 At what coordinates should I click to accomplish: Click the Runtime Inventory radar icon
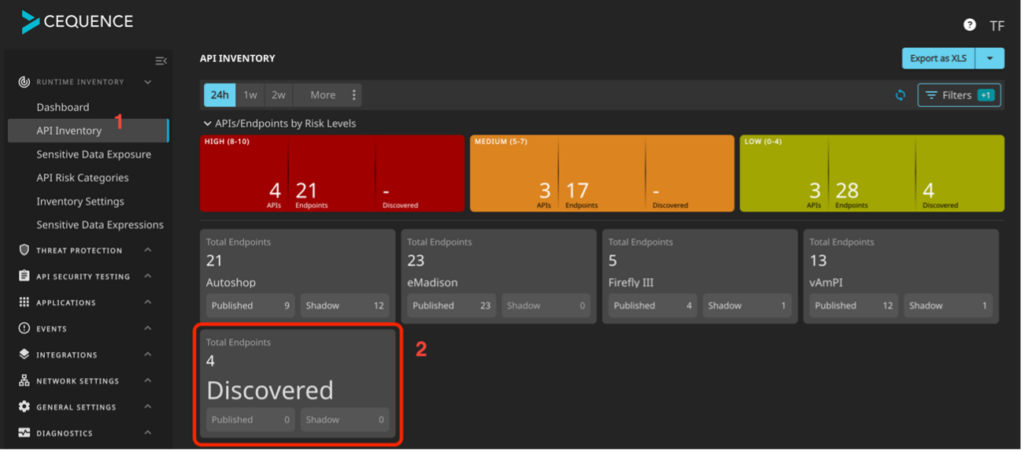click(24, 82)
